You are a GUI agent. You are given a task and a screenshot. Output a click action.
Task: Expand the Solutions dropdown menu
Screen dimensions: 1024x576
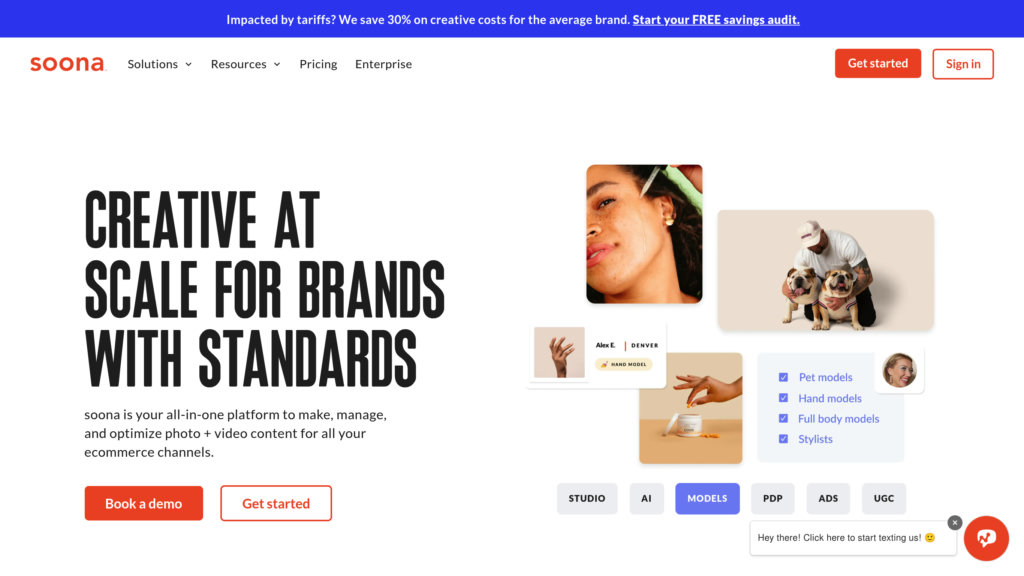(x=159, y=64)
